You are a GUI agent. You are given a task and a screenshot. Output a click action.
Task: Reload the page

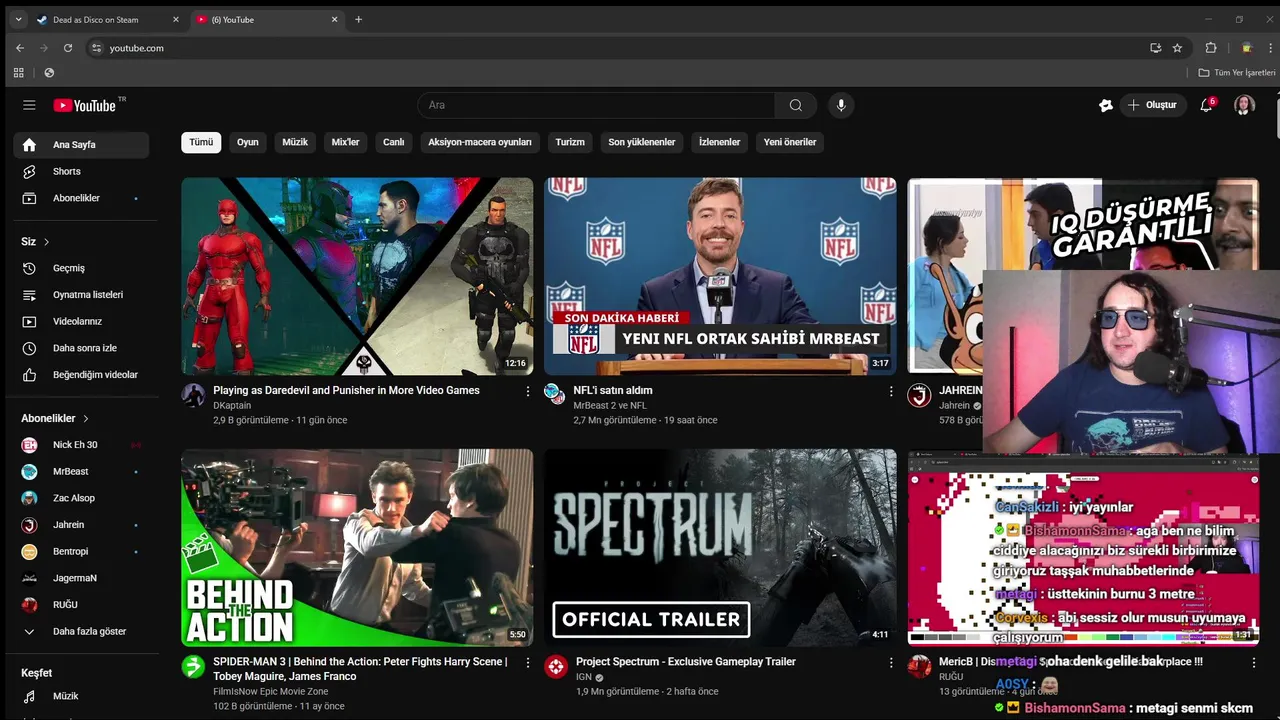point(68,48)
